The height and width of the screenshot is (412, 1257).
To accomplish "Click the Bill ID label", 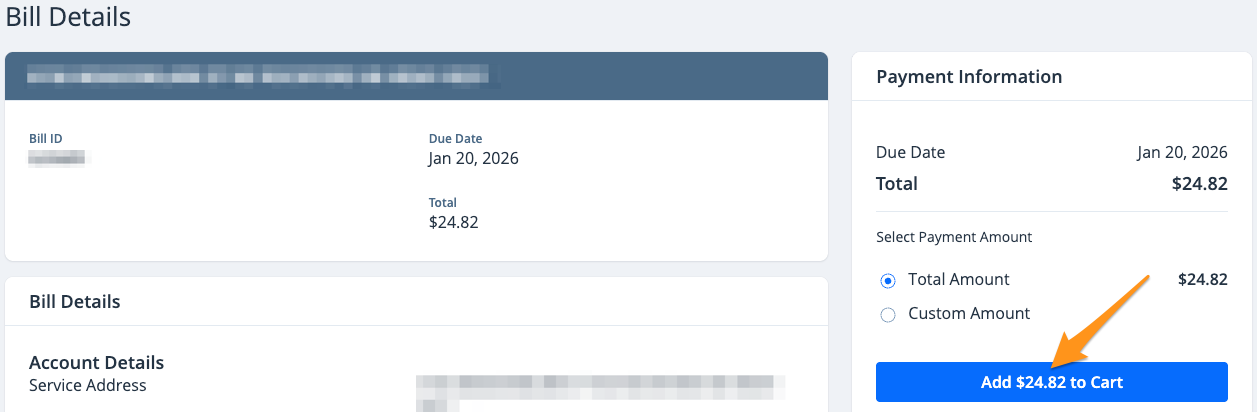I will click(46, 138).
